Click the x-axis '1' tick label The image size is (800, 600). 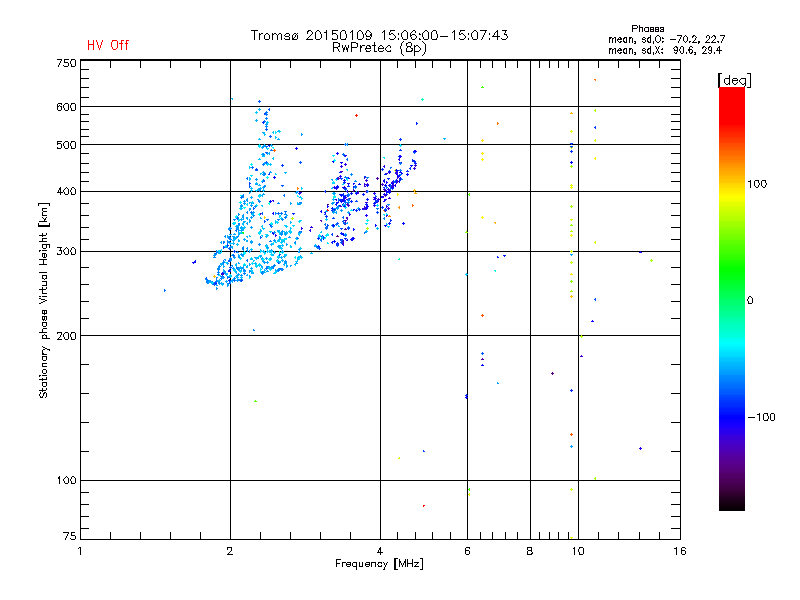click(80, 551)
